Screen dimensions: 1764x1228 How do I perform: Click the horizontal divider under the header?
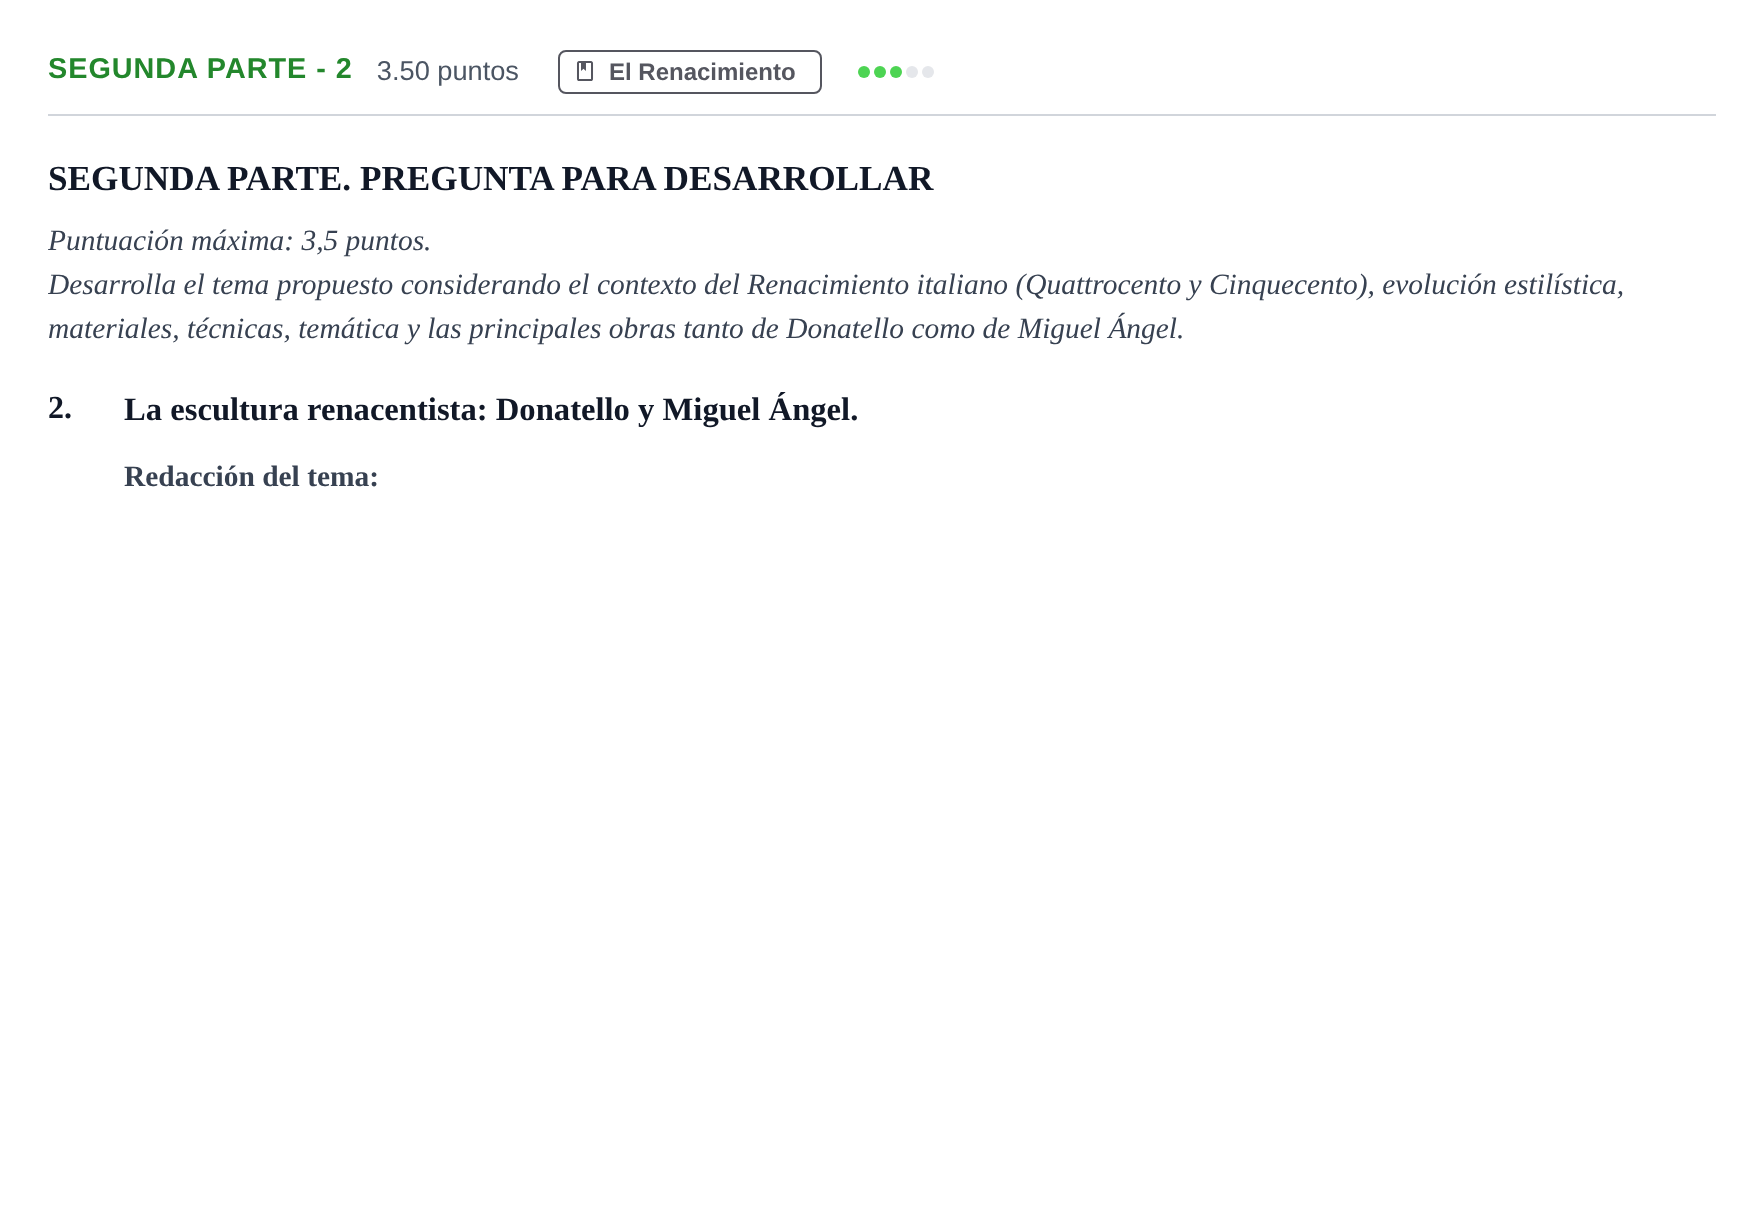(x=882, y=115)
